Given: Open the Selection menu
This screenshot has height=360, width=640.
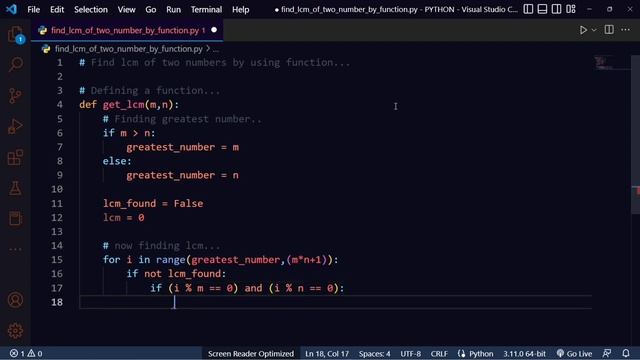Looking at the screenshot, I should pos(91,9).
